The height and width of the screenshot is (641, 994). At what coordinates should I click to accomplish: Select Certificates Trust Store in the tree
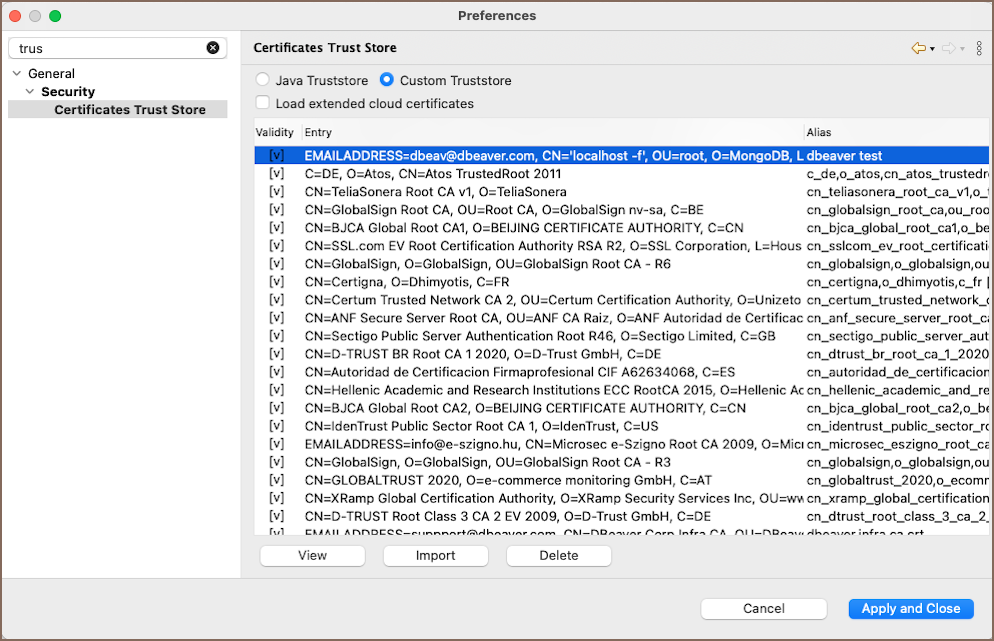(x=130, y=110)
